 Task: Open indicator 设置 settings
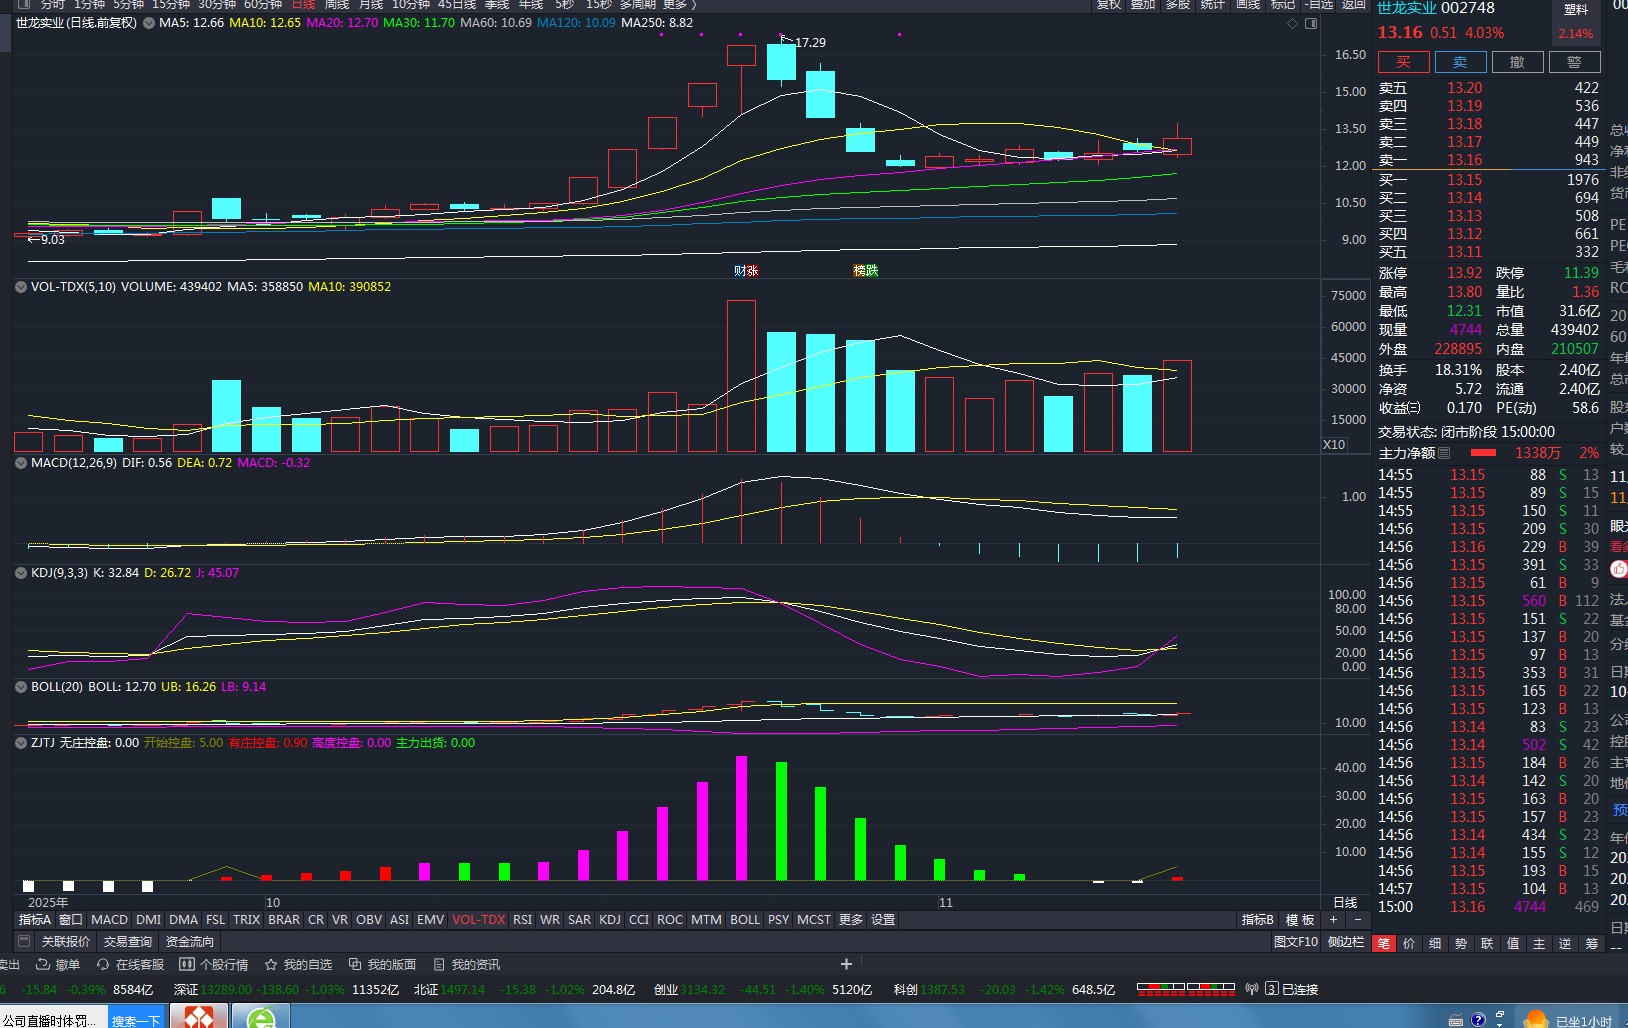pyautogui.click(x=883, y=920)
